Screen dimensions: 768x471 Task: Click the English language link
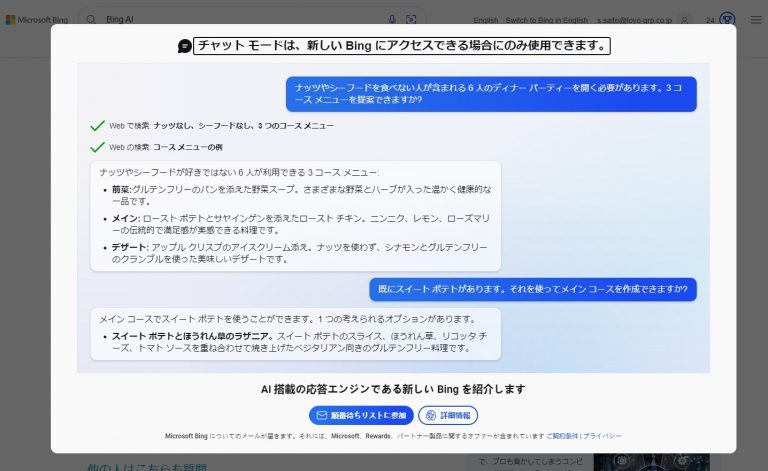[x=485, y=20]
